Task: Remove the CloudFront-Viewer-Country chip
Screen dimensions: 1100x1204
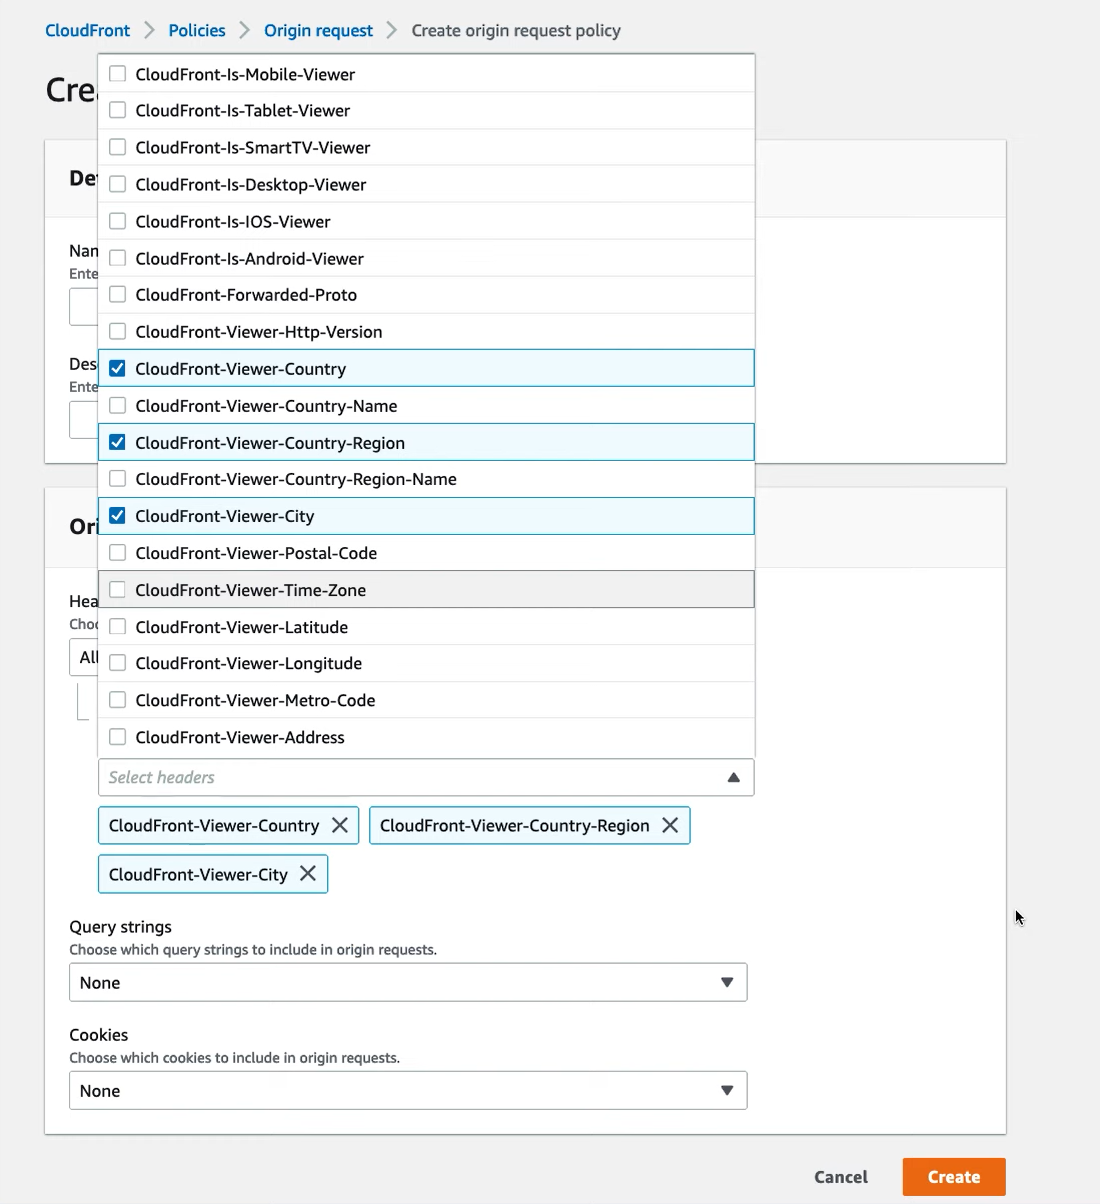Action: click(340, 825)
